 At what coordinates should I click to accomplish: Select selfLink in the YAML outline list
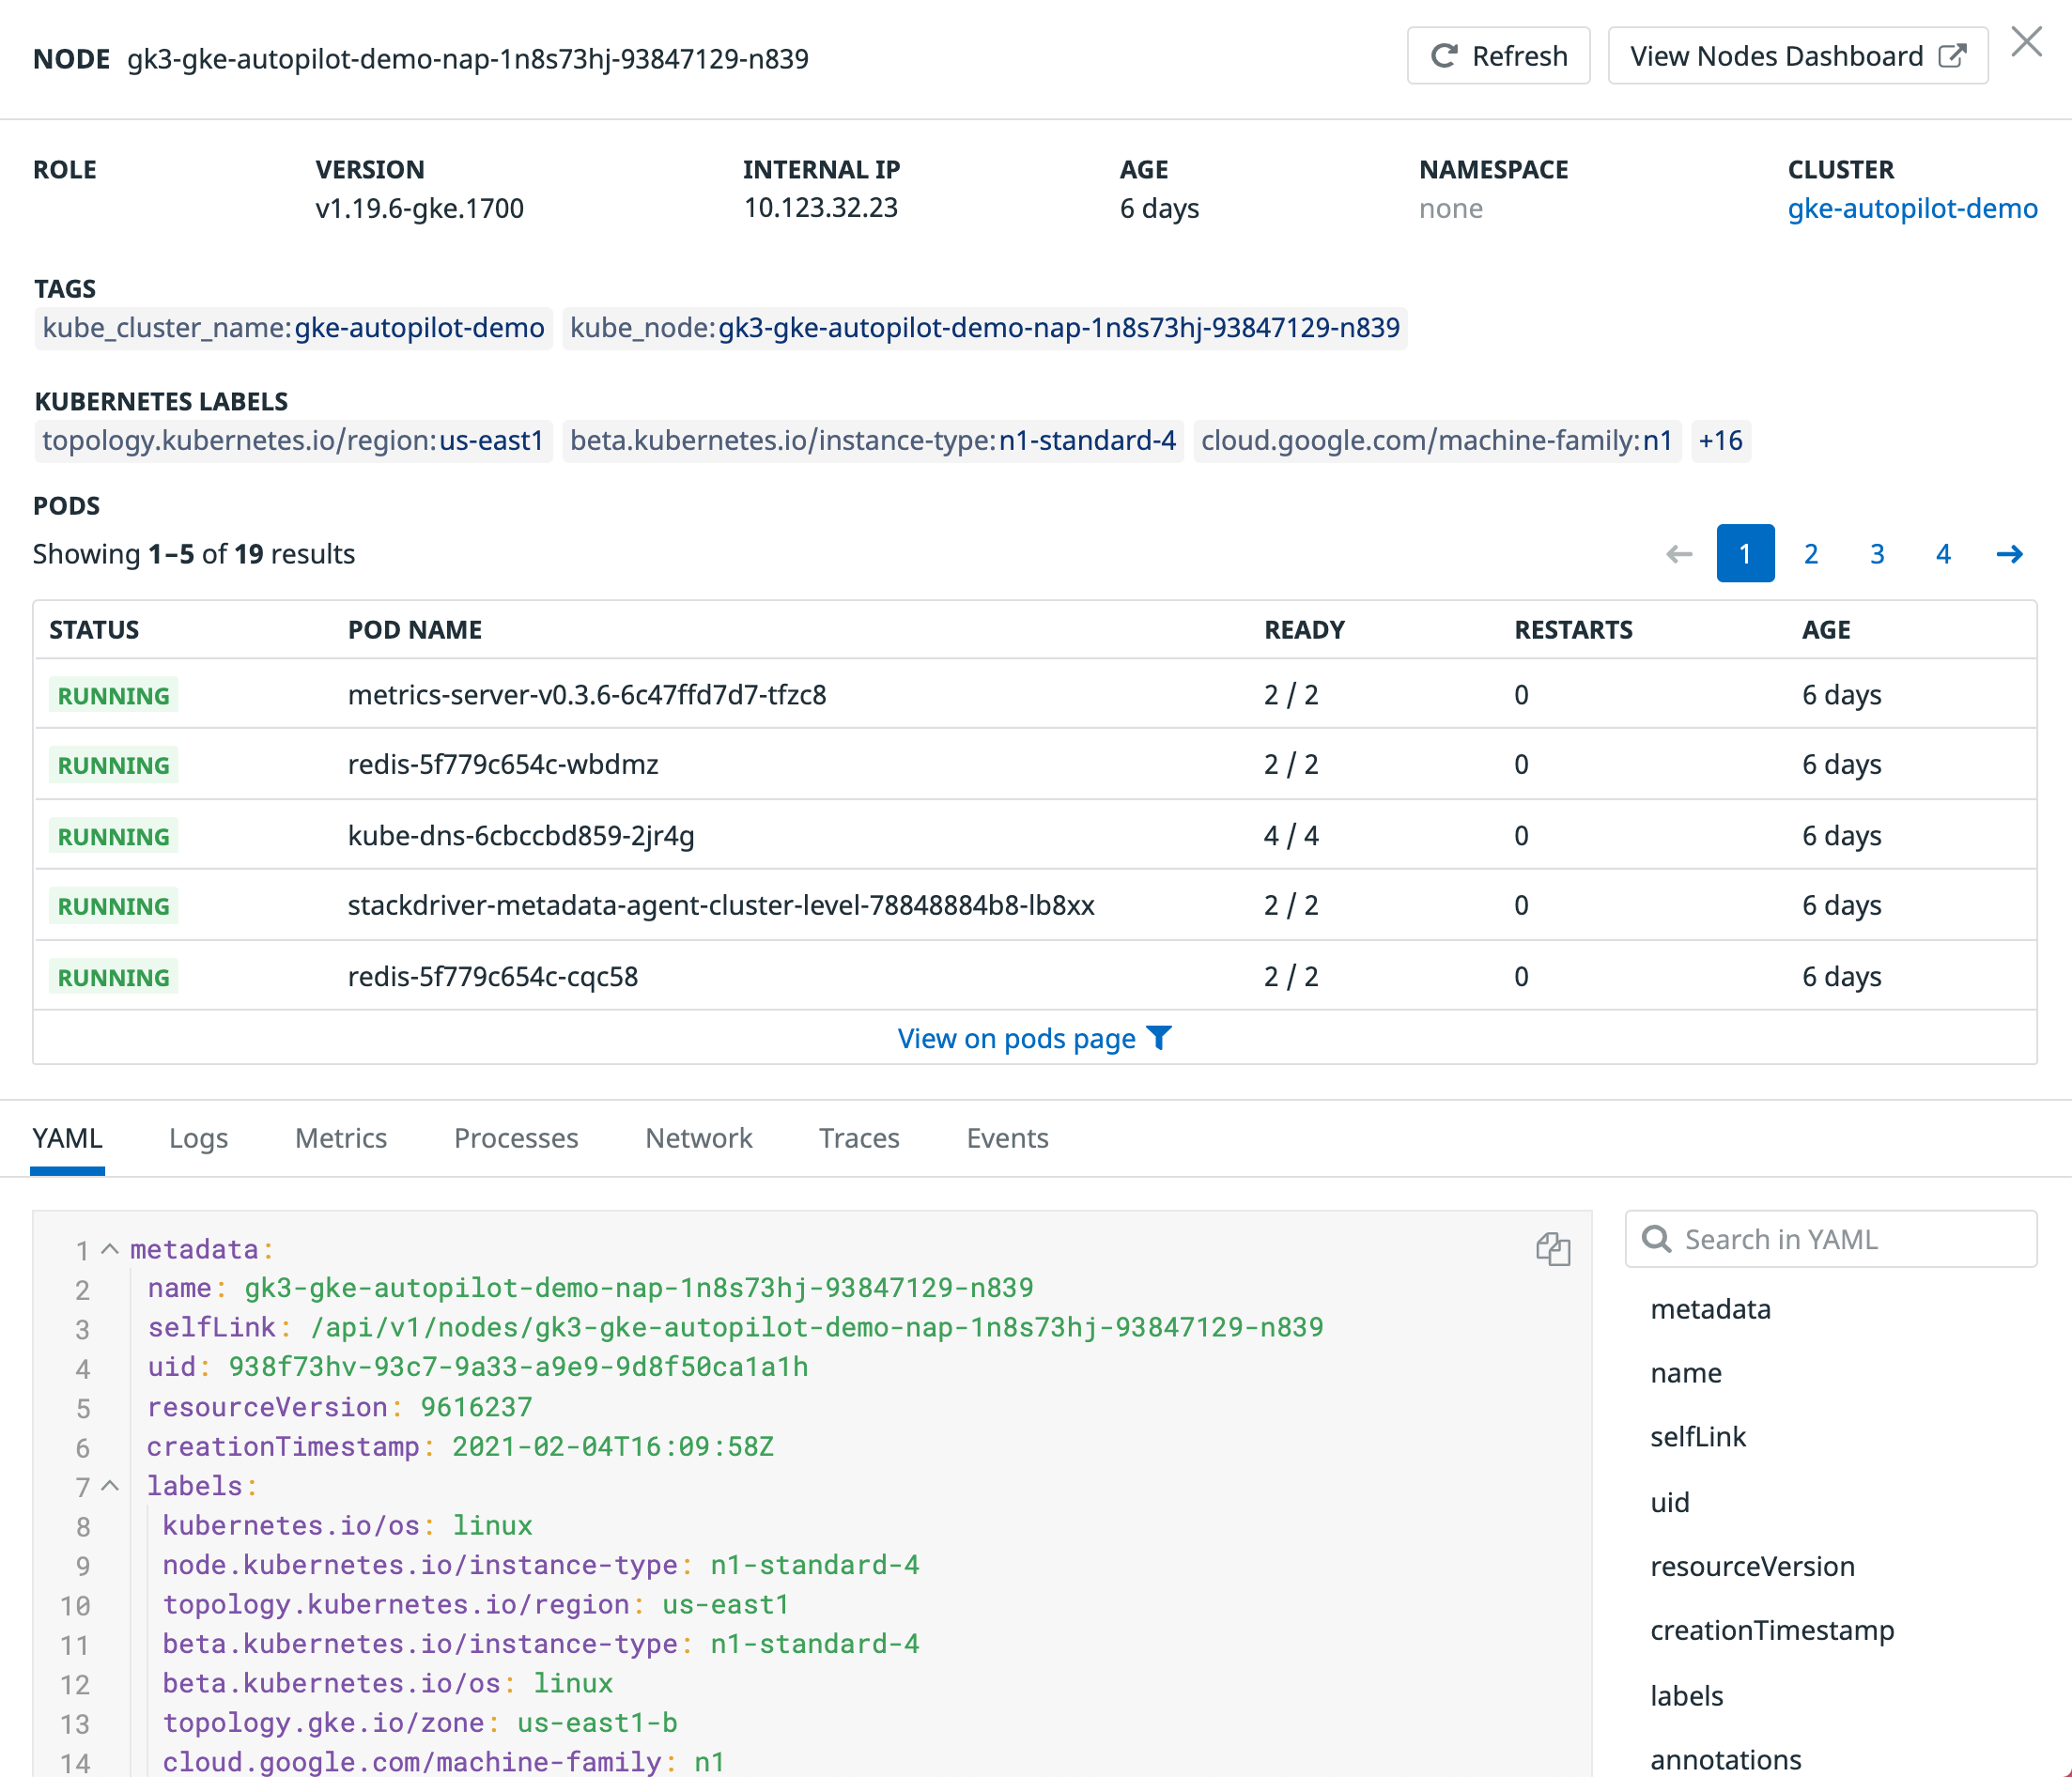pos(1698,1437)
